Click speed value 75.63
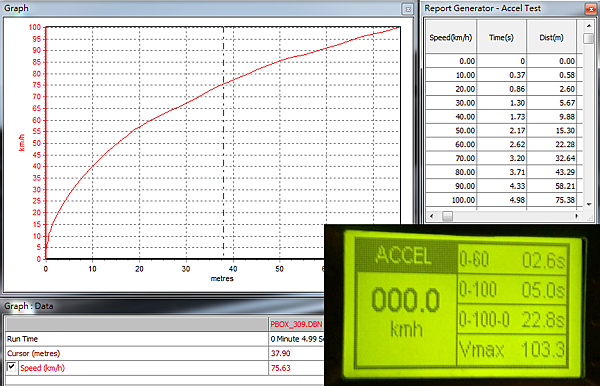This screenshot has width=600, height=386. [x=280, y=368]
